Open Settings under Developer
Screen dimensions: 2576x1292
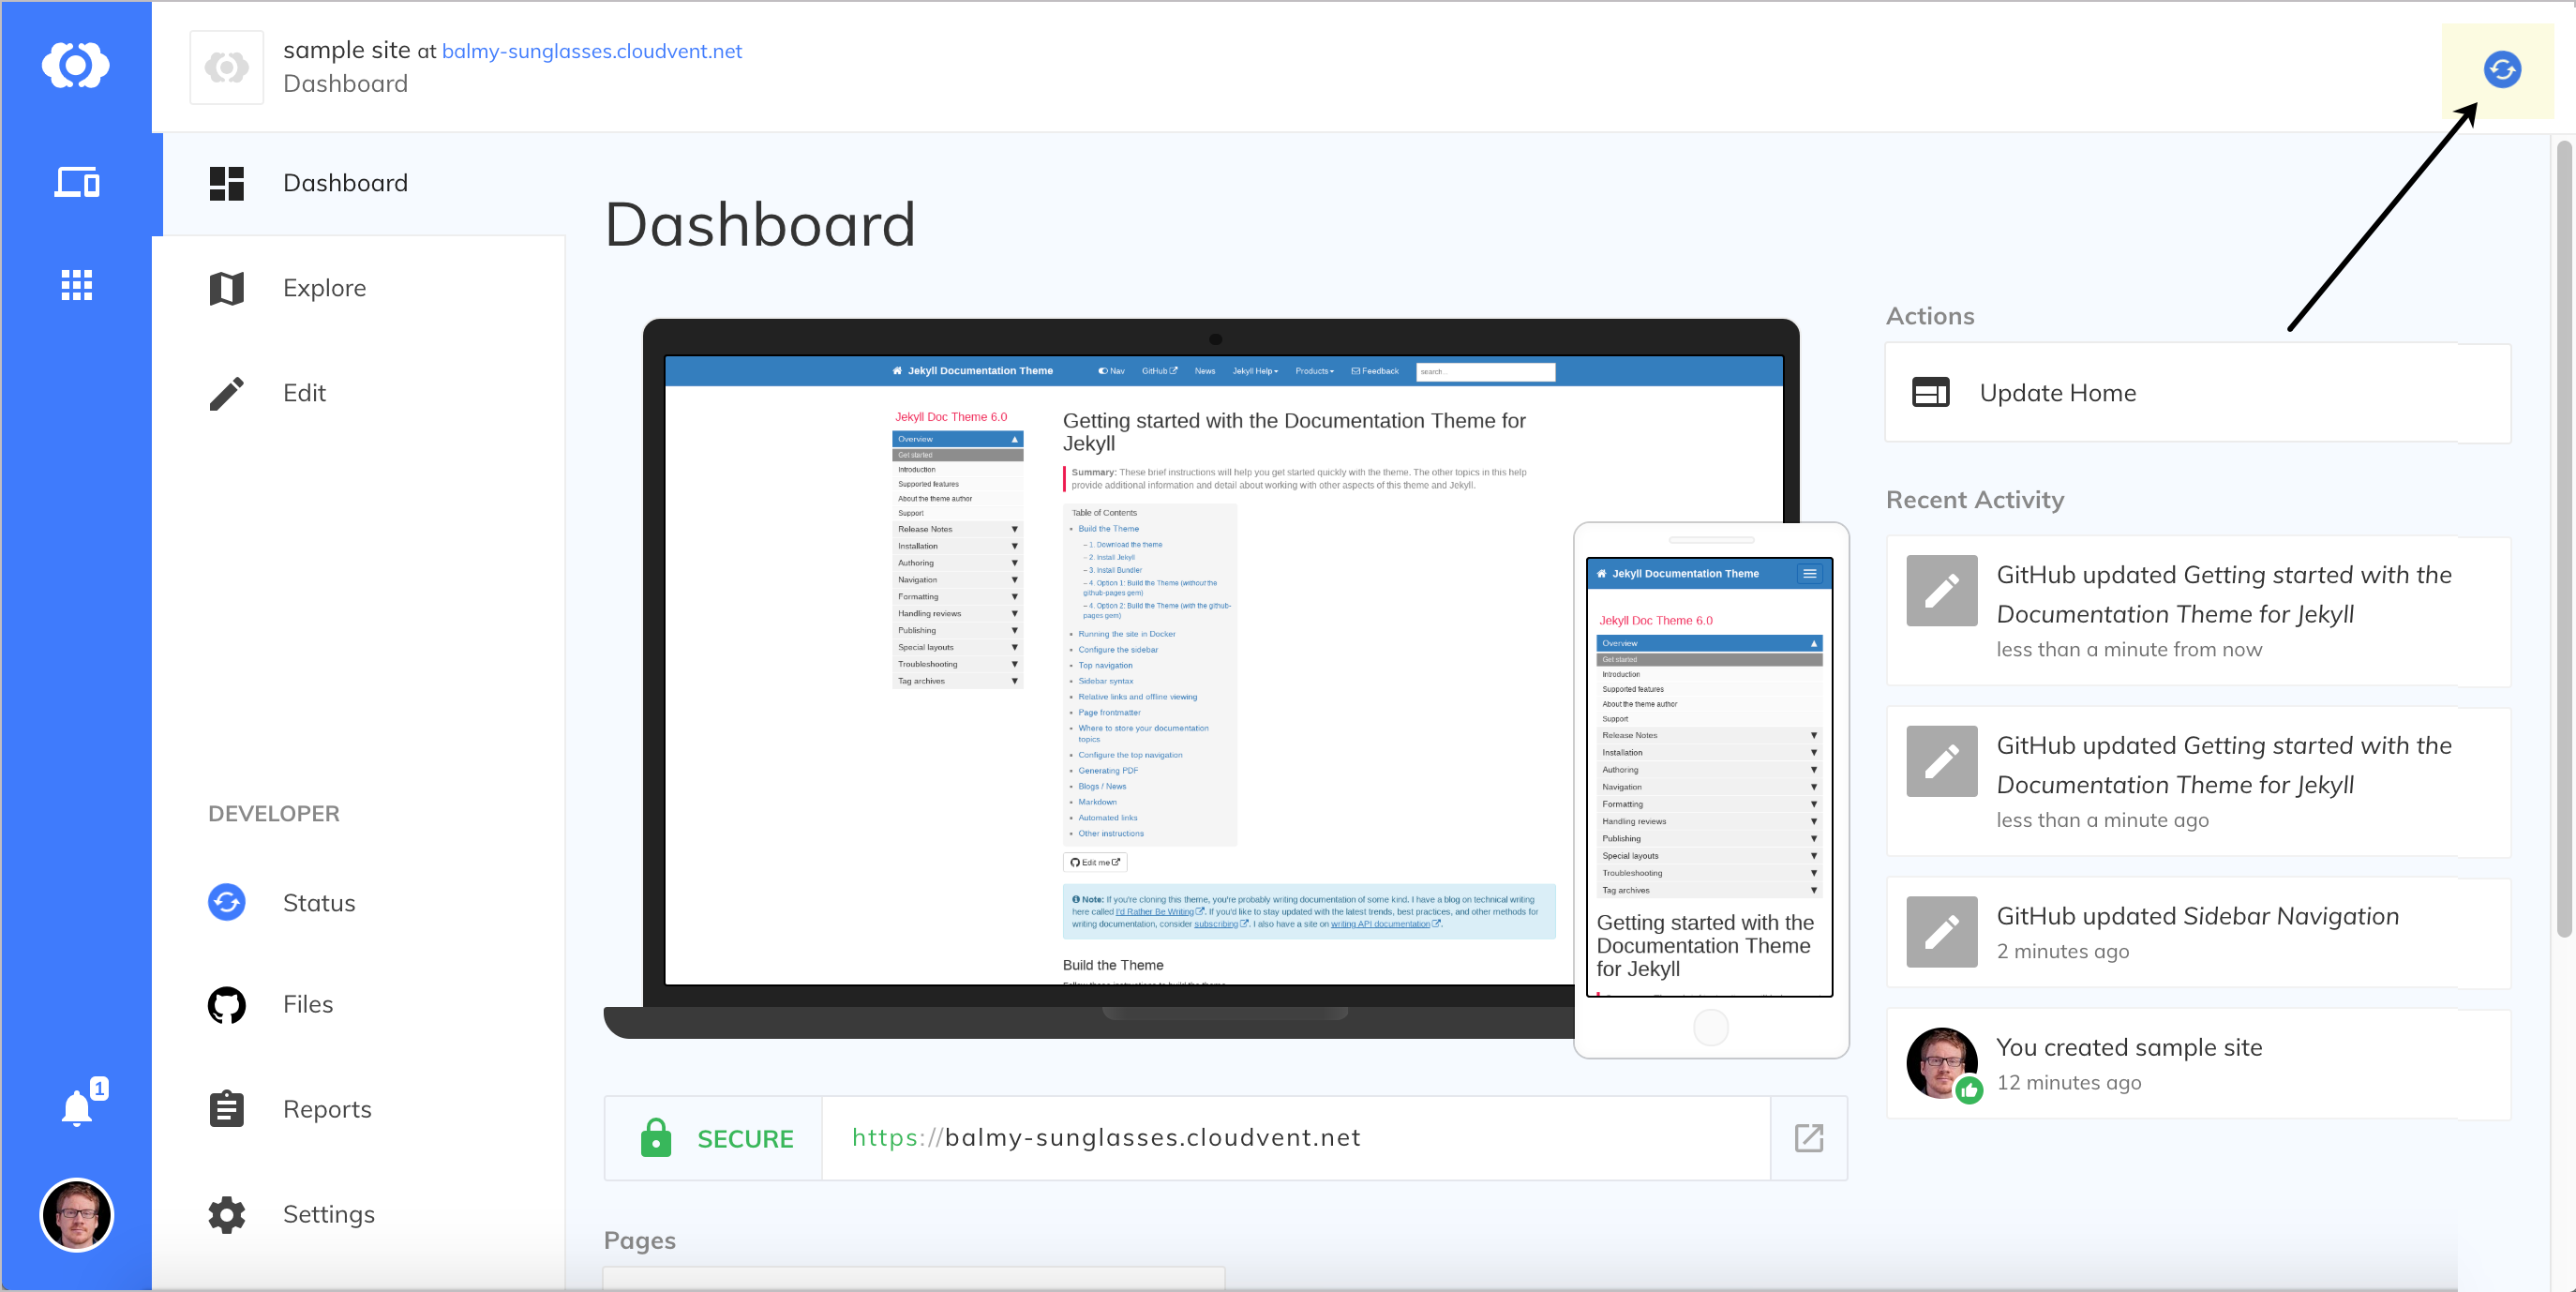pos(358,1214)
